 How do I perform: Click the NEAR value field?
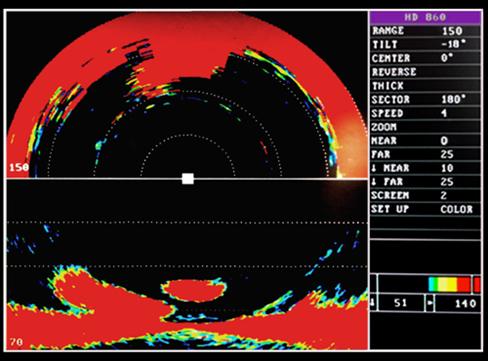pos(444,141)
